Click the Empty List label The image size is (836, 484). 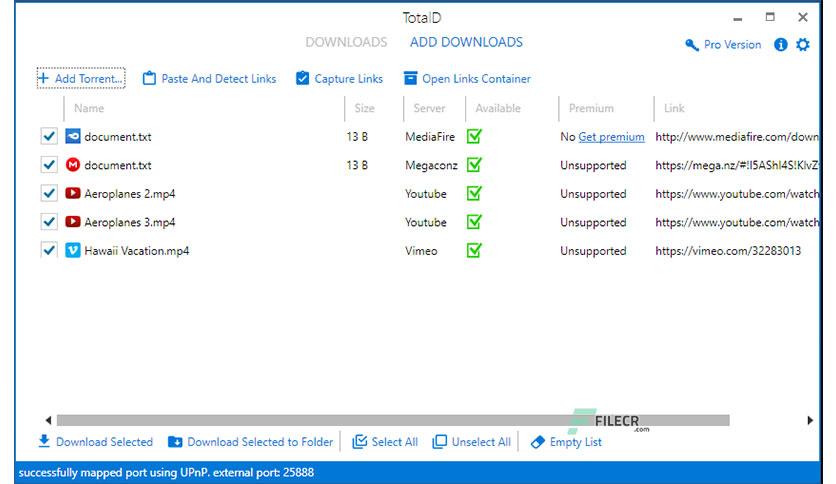575,442
